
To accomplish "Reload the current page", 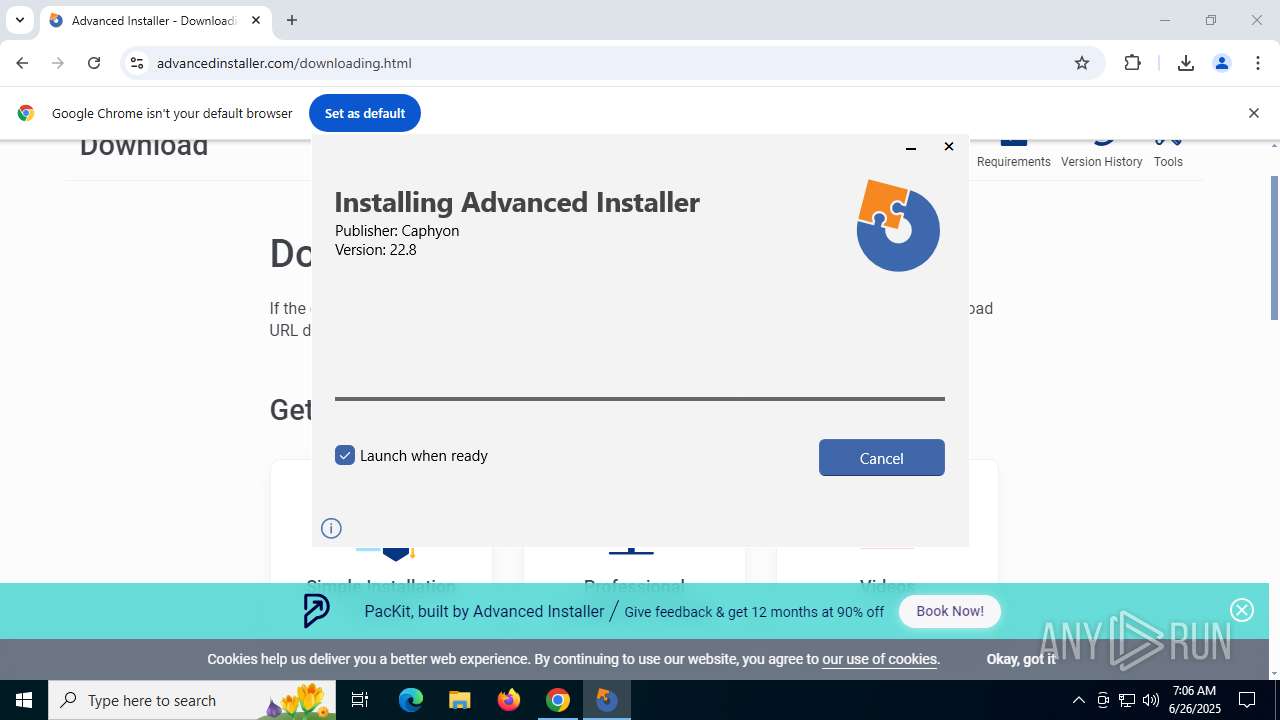I will [x=94, y=63].
